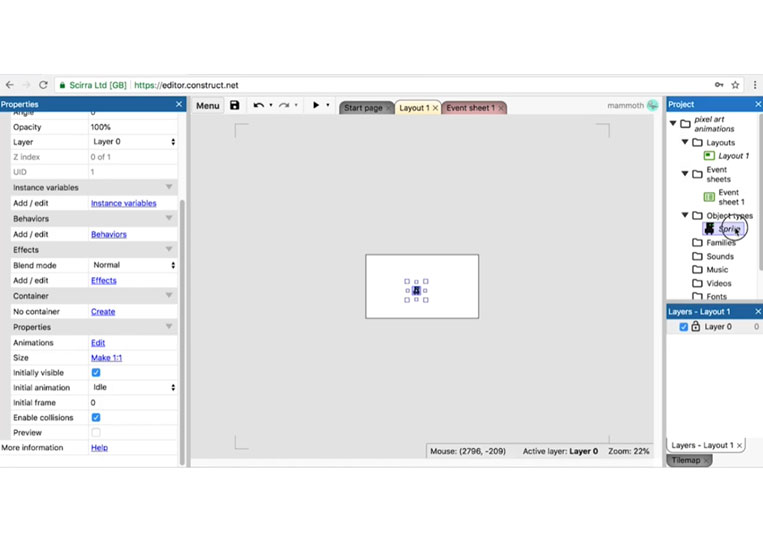This screenshot has width=763, height=541.
Task: Click the save project icon
Action: tap(235, 105)
